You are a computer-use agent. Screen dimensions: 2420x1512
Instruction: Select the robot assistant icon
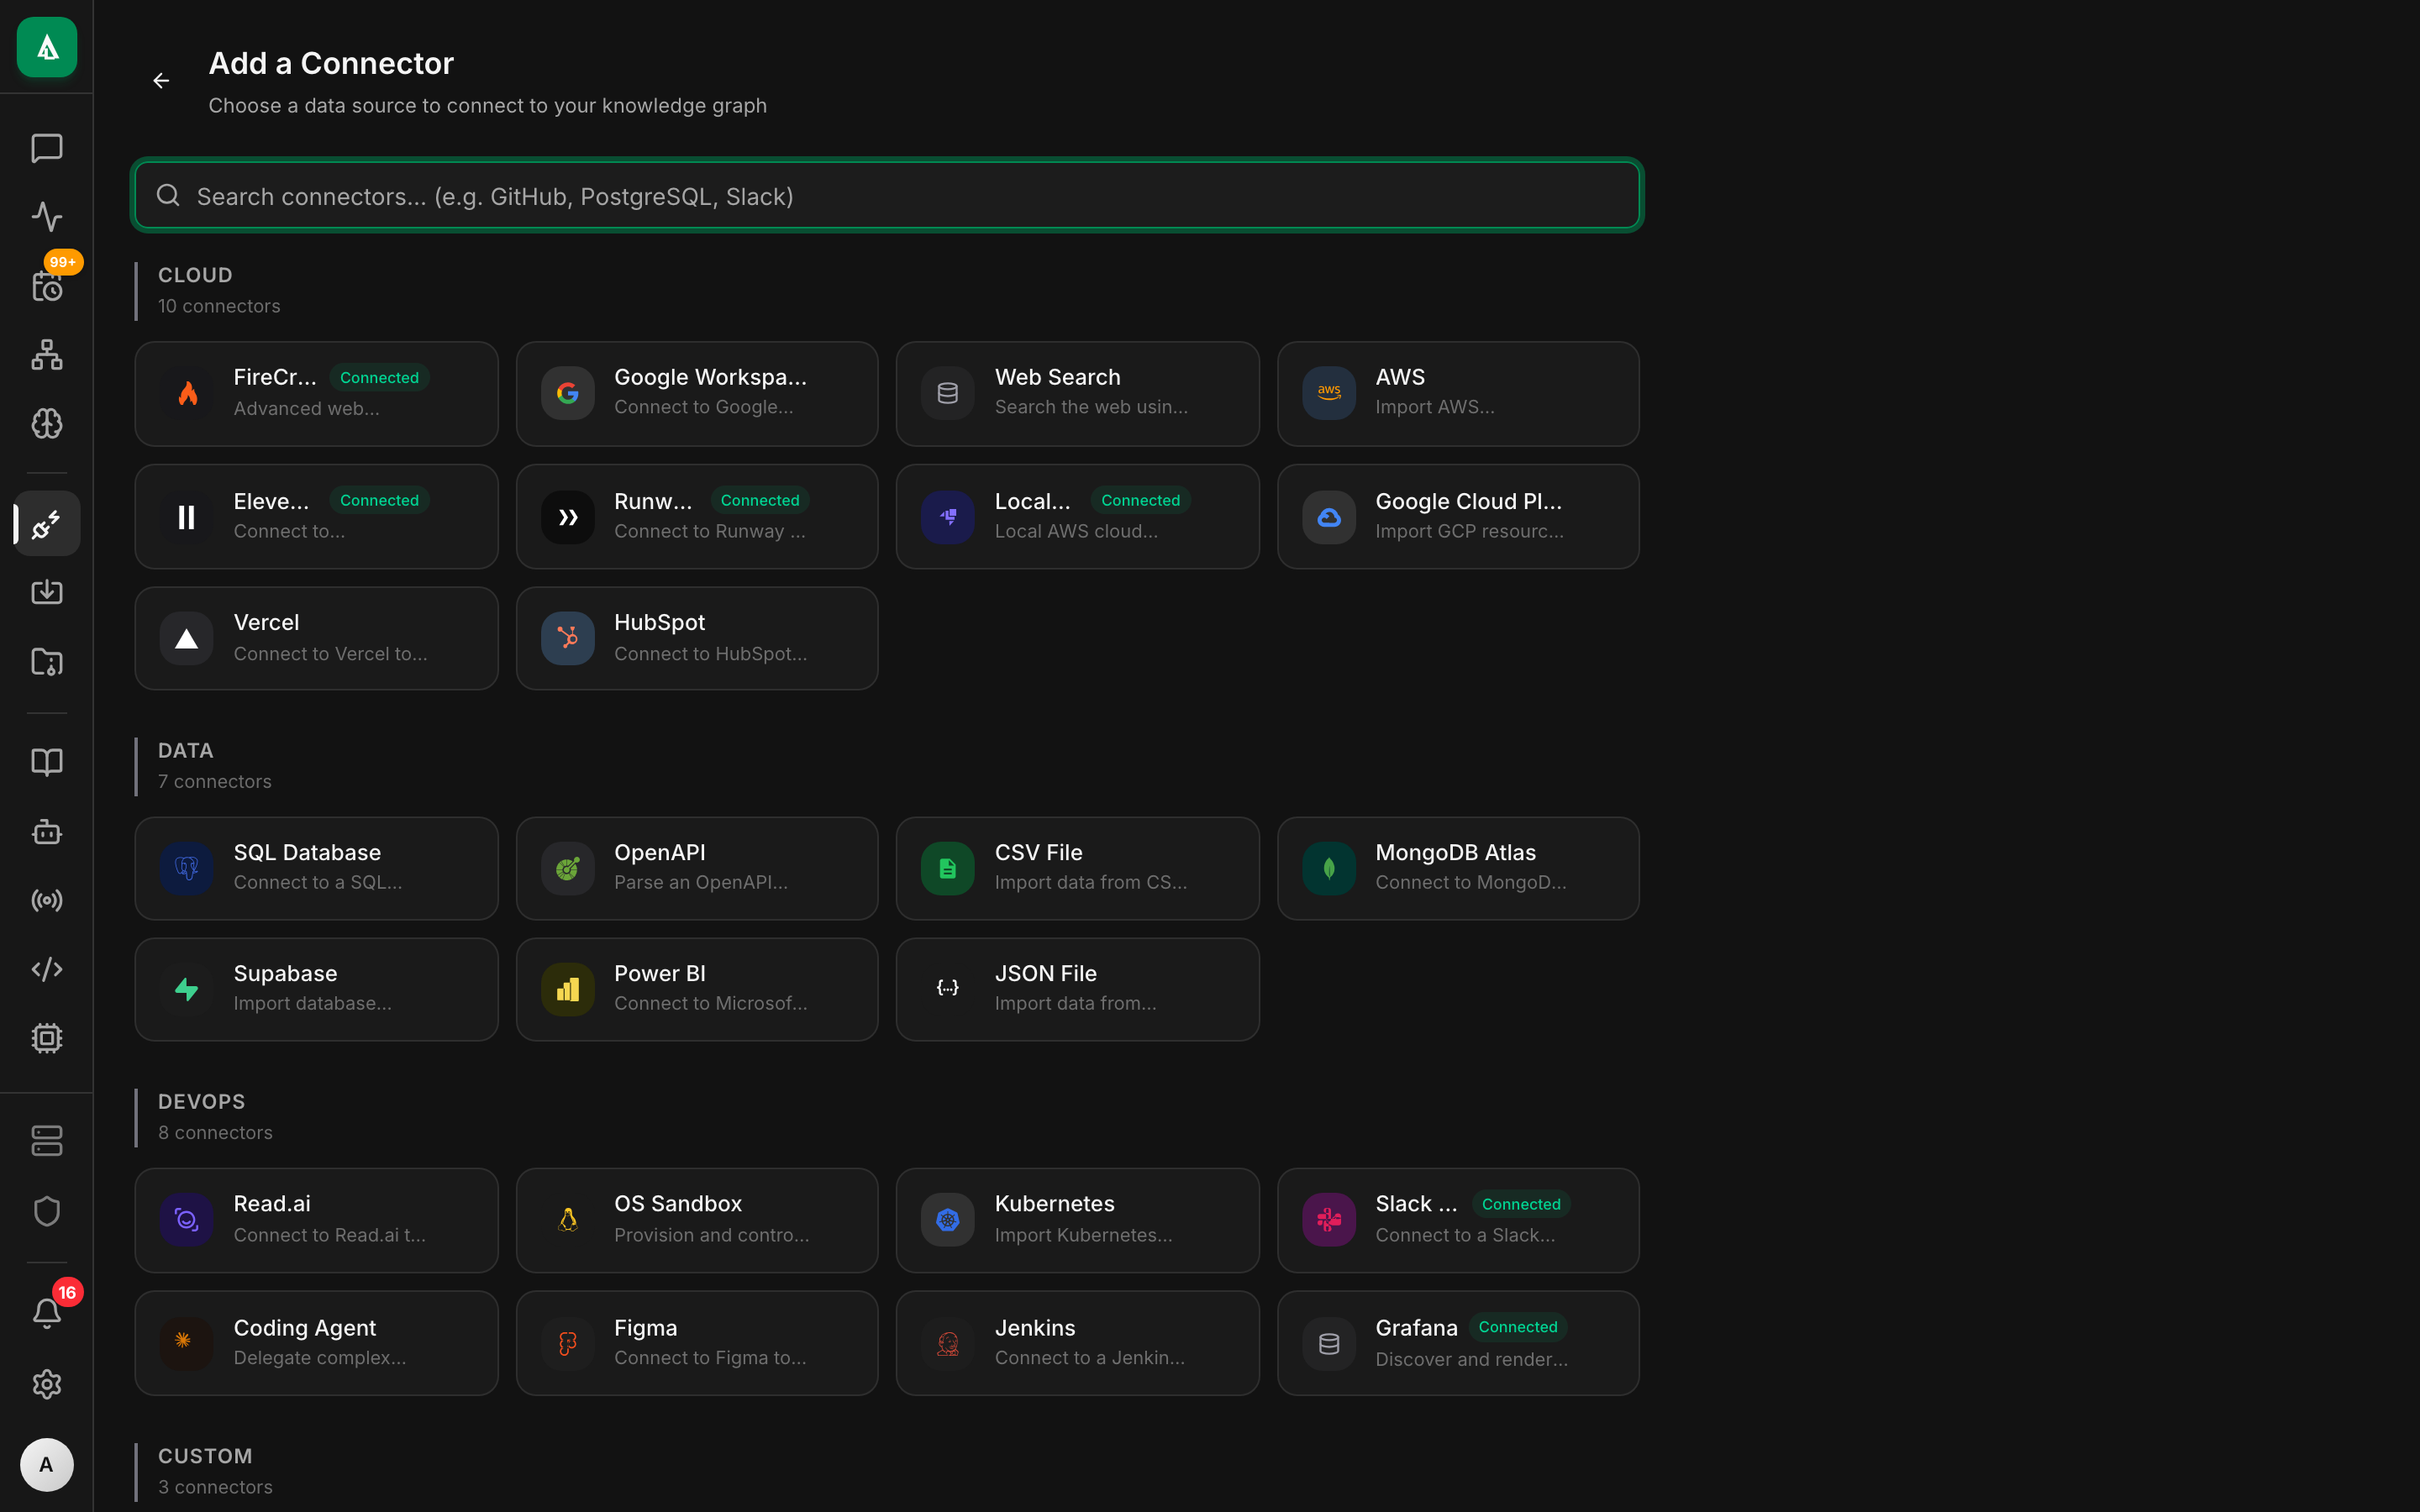pos(47,832)
